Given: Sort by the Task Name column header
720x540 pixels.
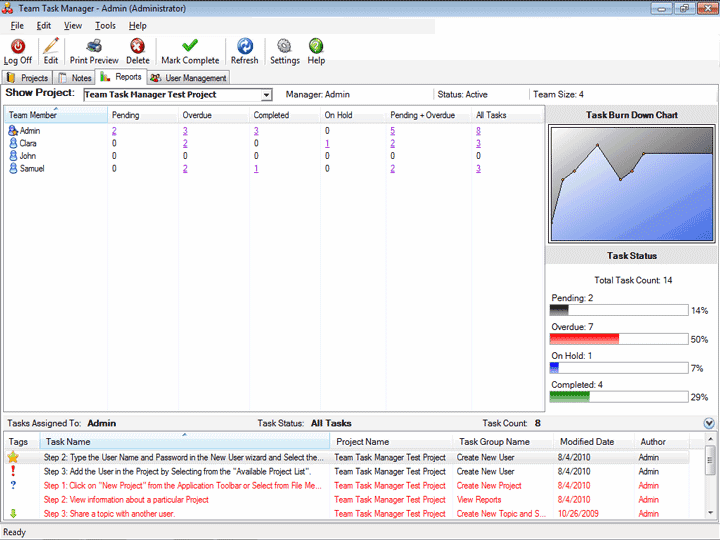Looking at the screenshot, I should (x=185, y=441).
